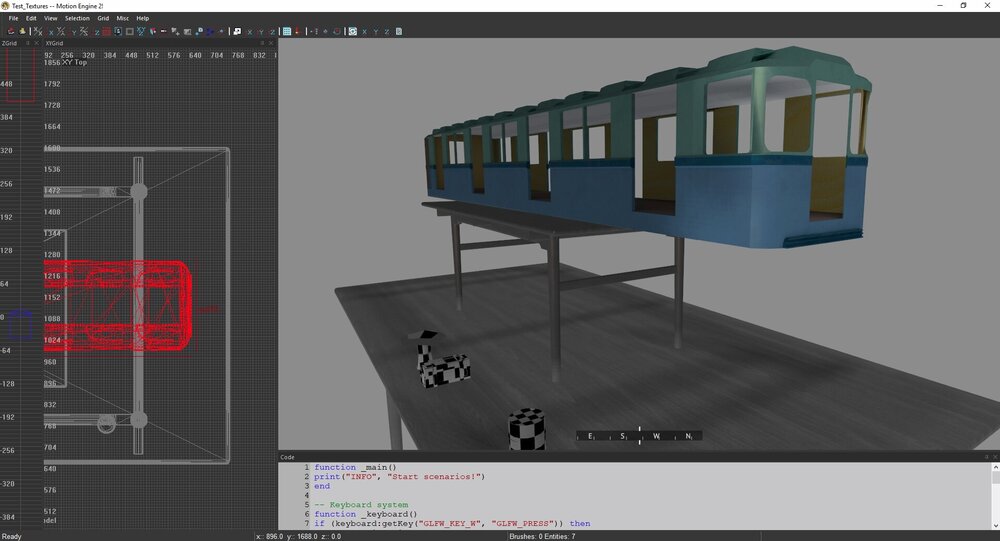Click the highlighted grid icon in toolbar
Screen dimensions: 1000x541
pyautogui.click(x=286, y=31)
